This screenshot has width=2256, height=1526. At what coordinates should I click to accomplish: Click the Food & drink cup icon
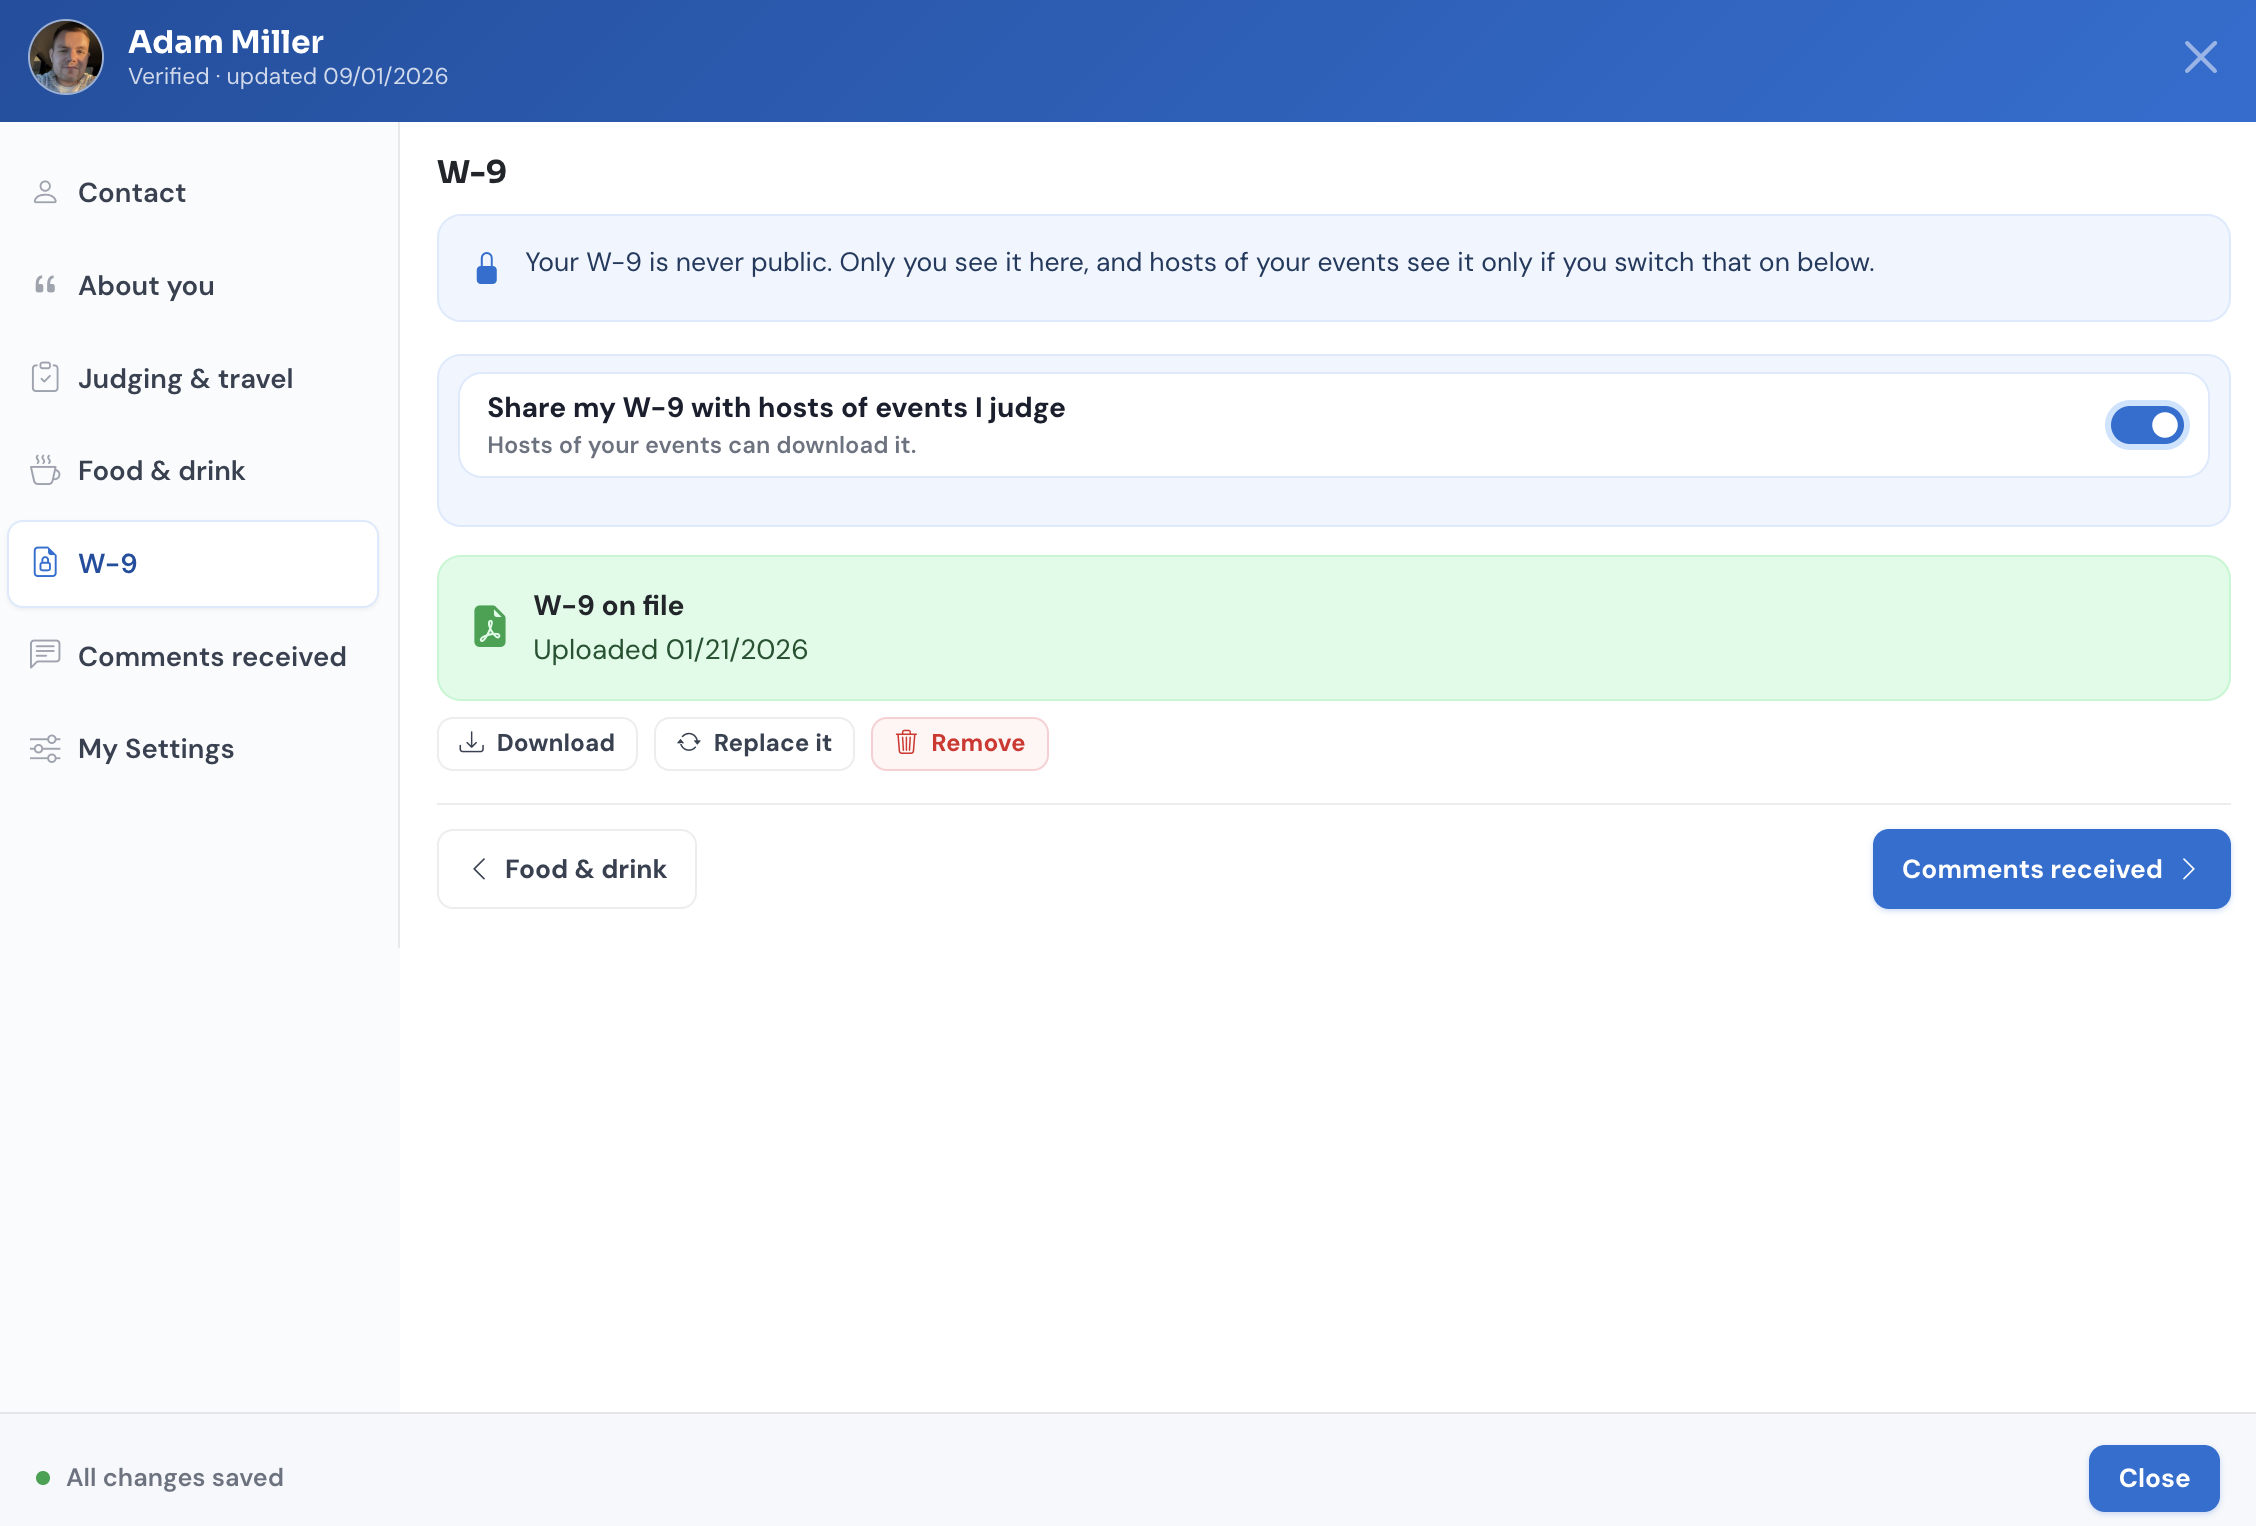point(45,469)
